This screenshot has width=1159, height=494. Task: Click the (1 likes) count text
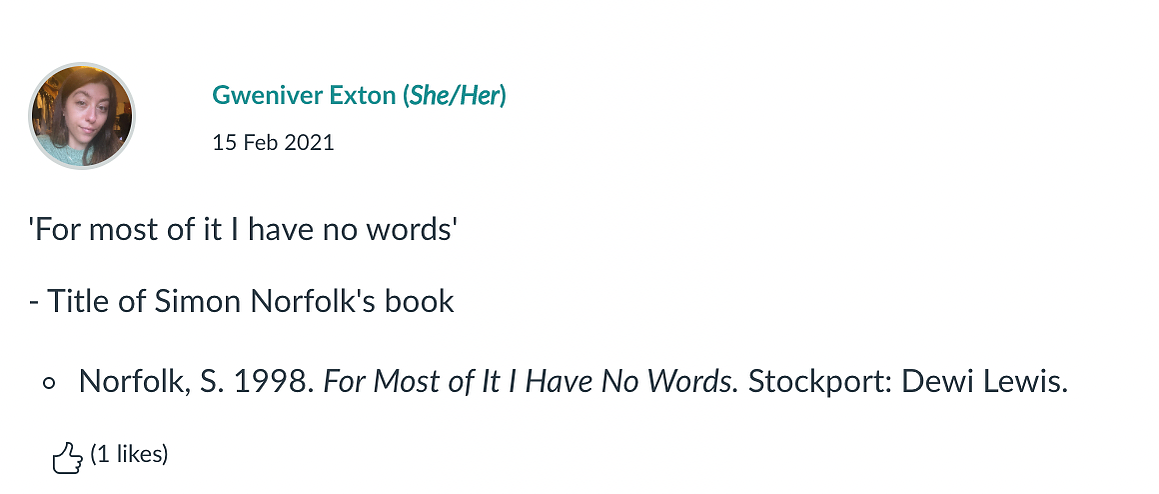(129, 453)
